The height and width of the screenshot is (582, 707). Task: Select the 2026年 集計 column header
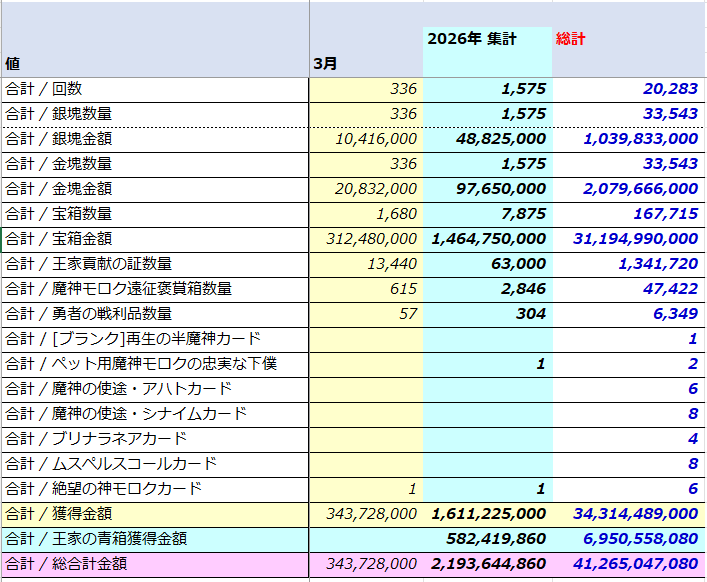point(472,39)
